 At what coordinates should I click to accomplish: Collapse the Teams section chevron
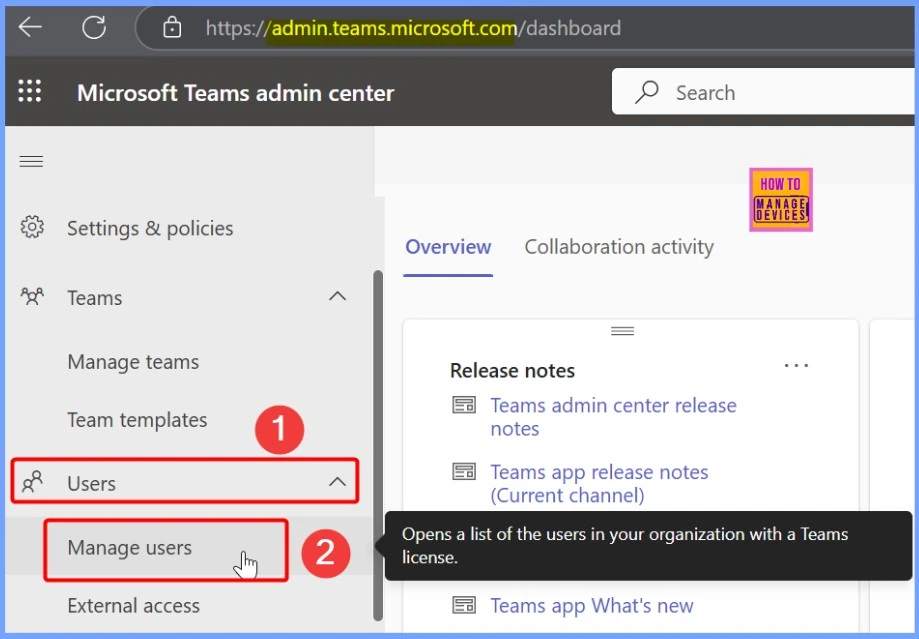(338, 297)
